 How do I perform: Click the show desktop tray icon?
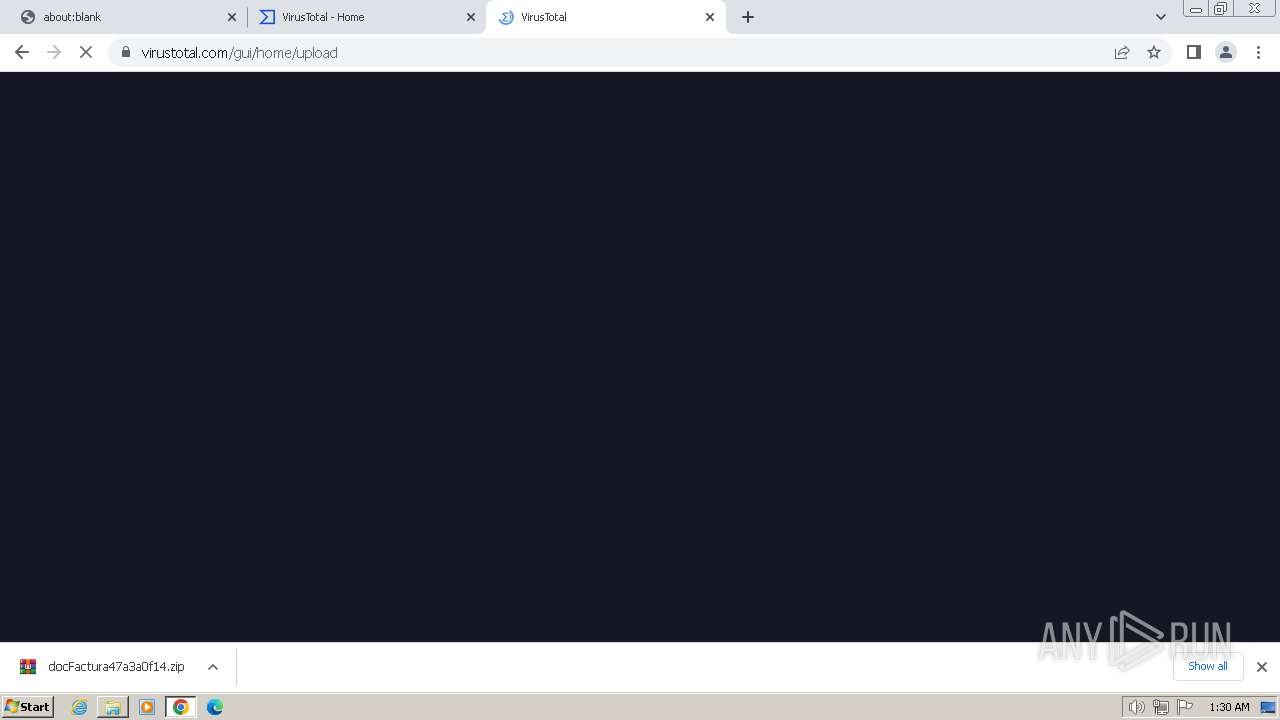(1268, 707)
